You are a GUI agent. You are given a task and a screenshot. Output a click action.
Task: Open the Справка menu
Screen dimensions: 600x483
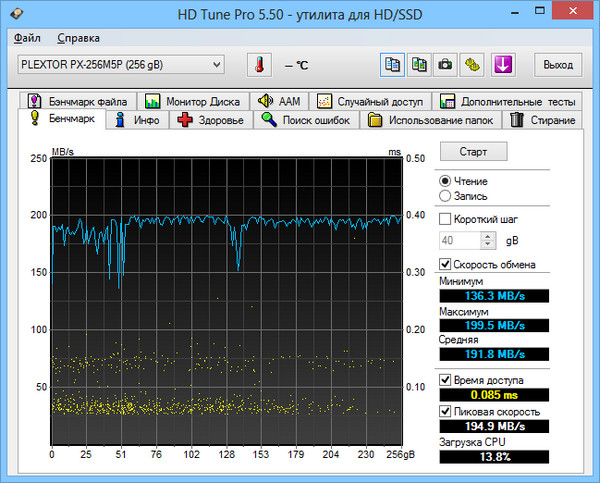click(78, 38)
